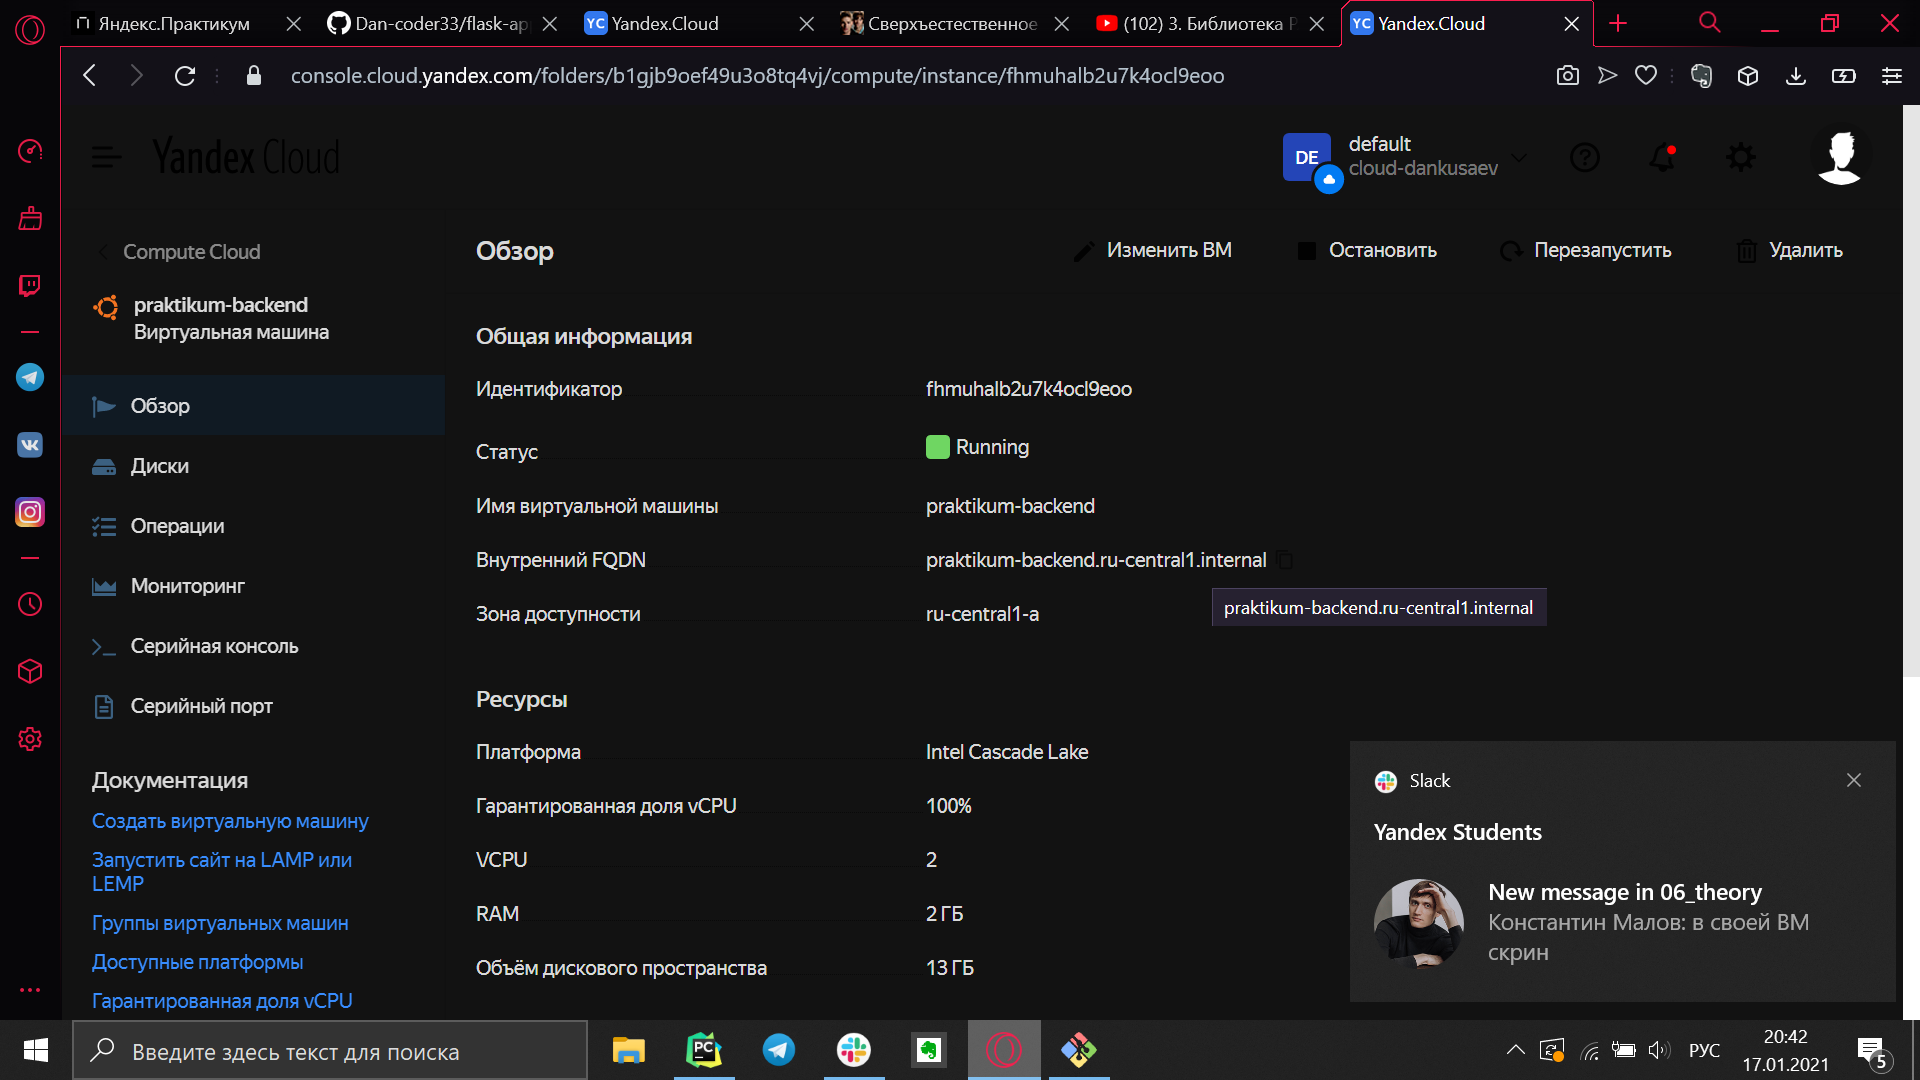Open Twitch panel in Opera sidebar
1920x1080 pixels.
(x=30, y=286)
